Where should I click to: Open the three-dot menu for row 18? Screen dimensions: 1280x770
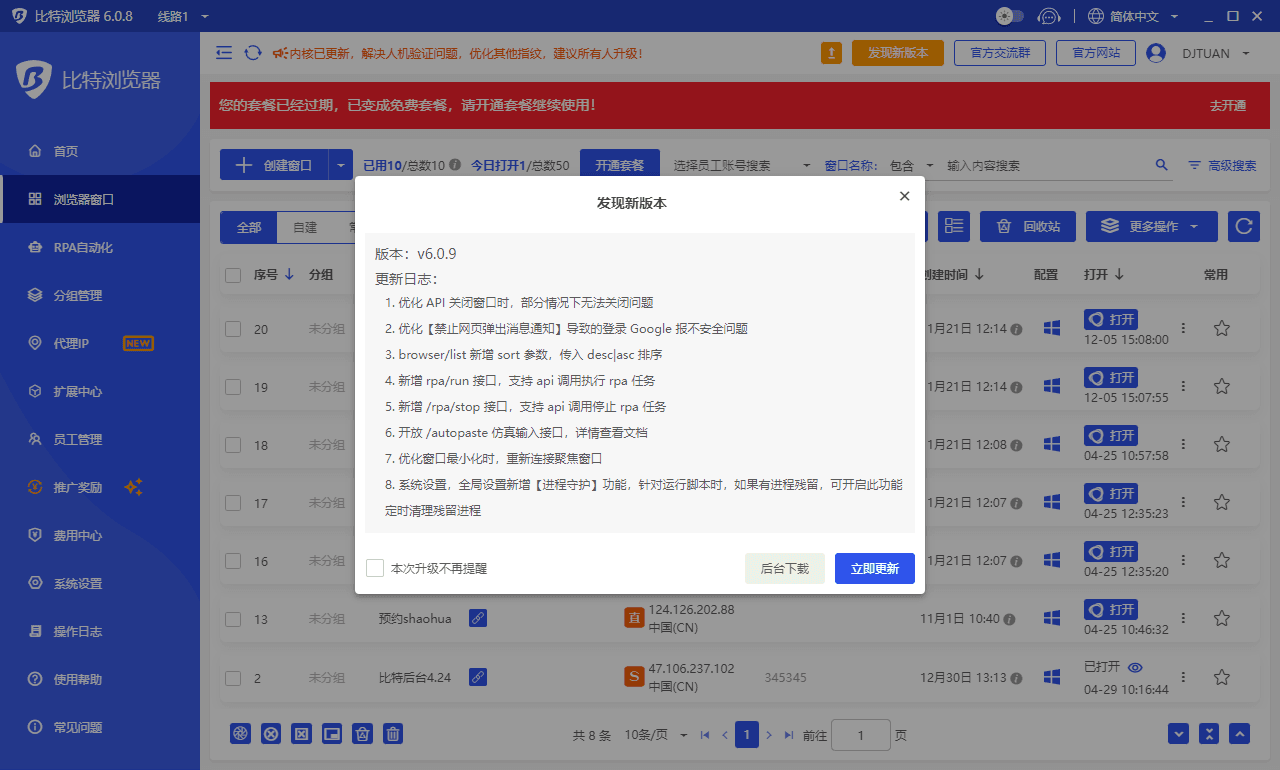coord(1184,444)
